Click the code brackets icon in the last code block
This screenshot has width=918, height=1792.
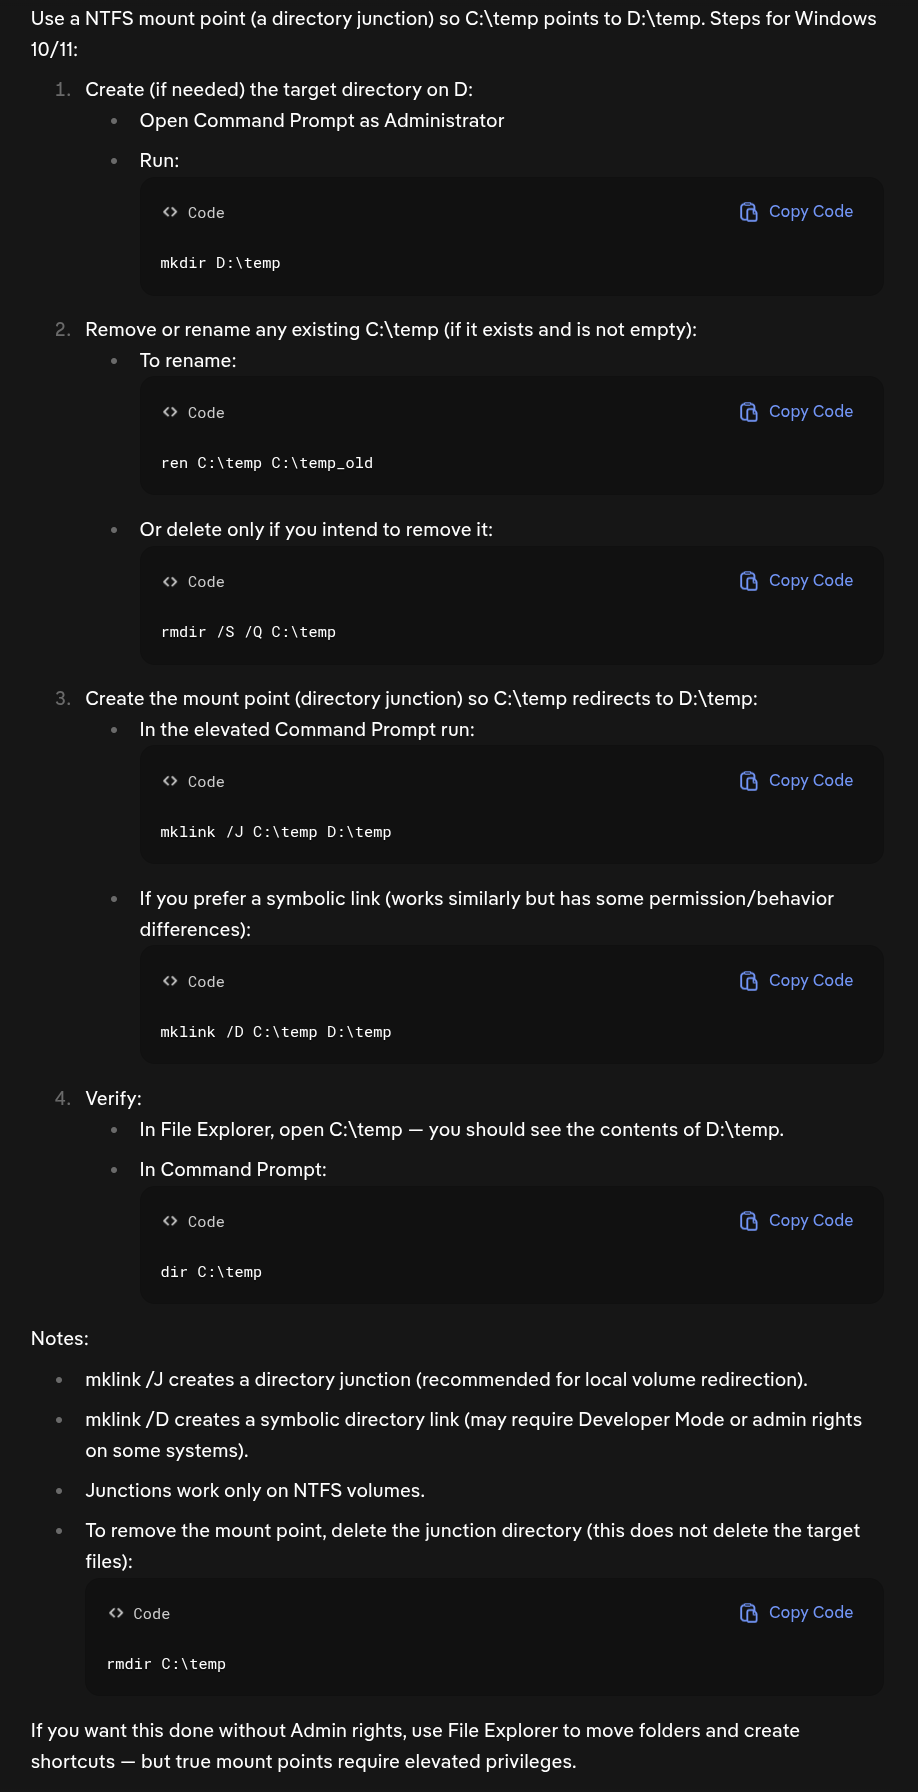(x=116, y=1613)
